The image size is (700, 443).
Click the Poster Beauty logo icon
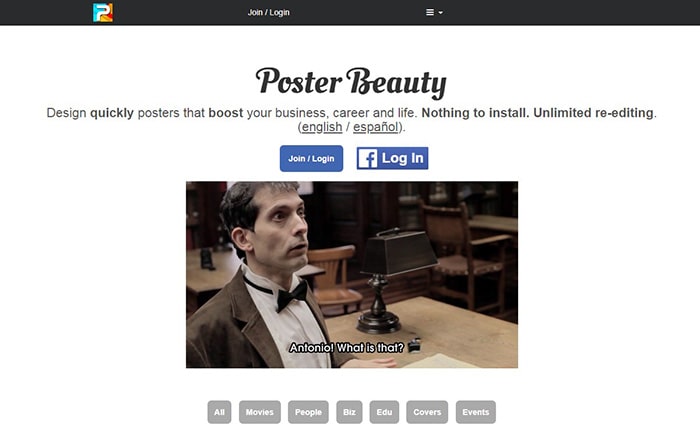tap(103, 13)
